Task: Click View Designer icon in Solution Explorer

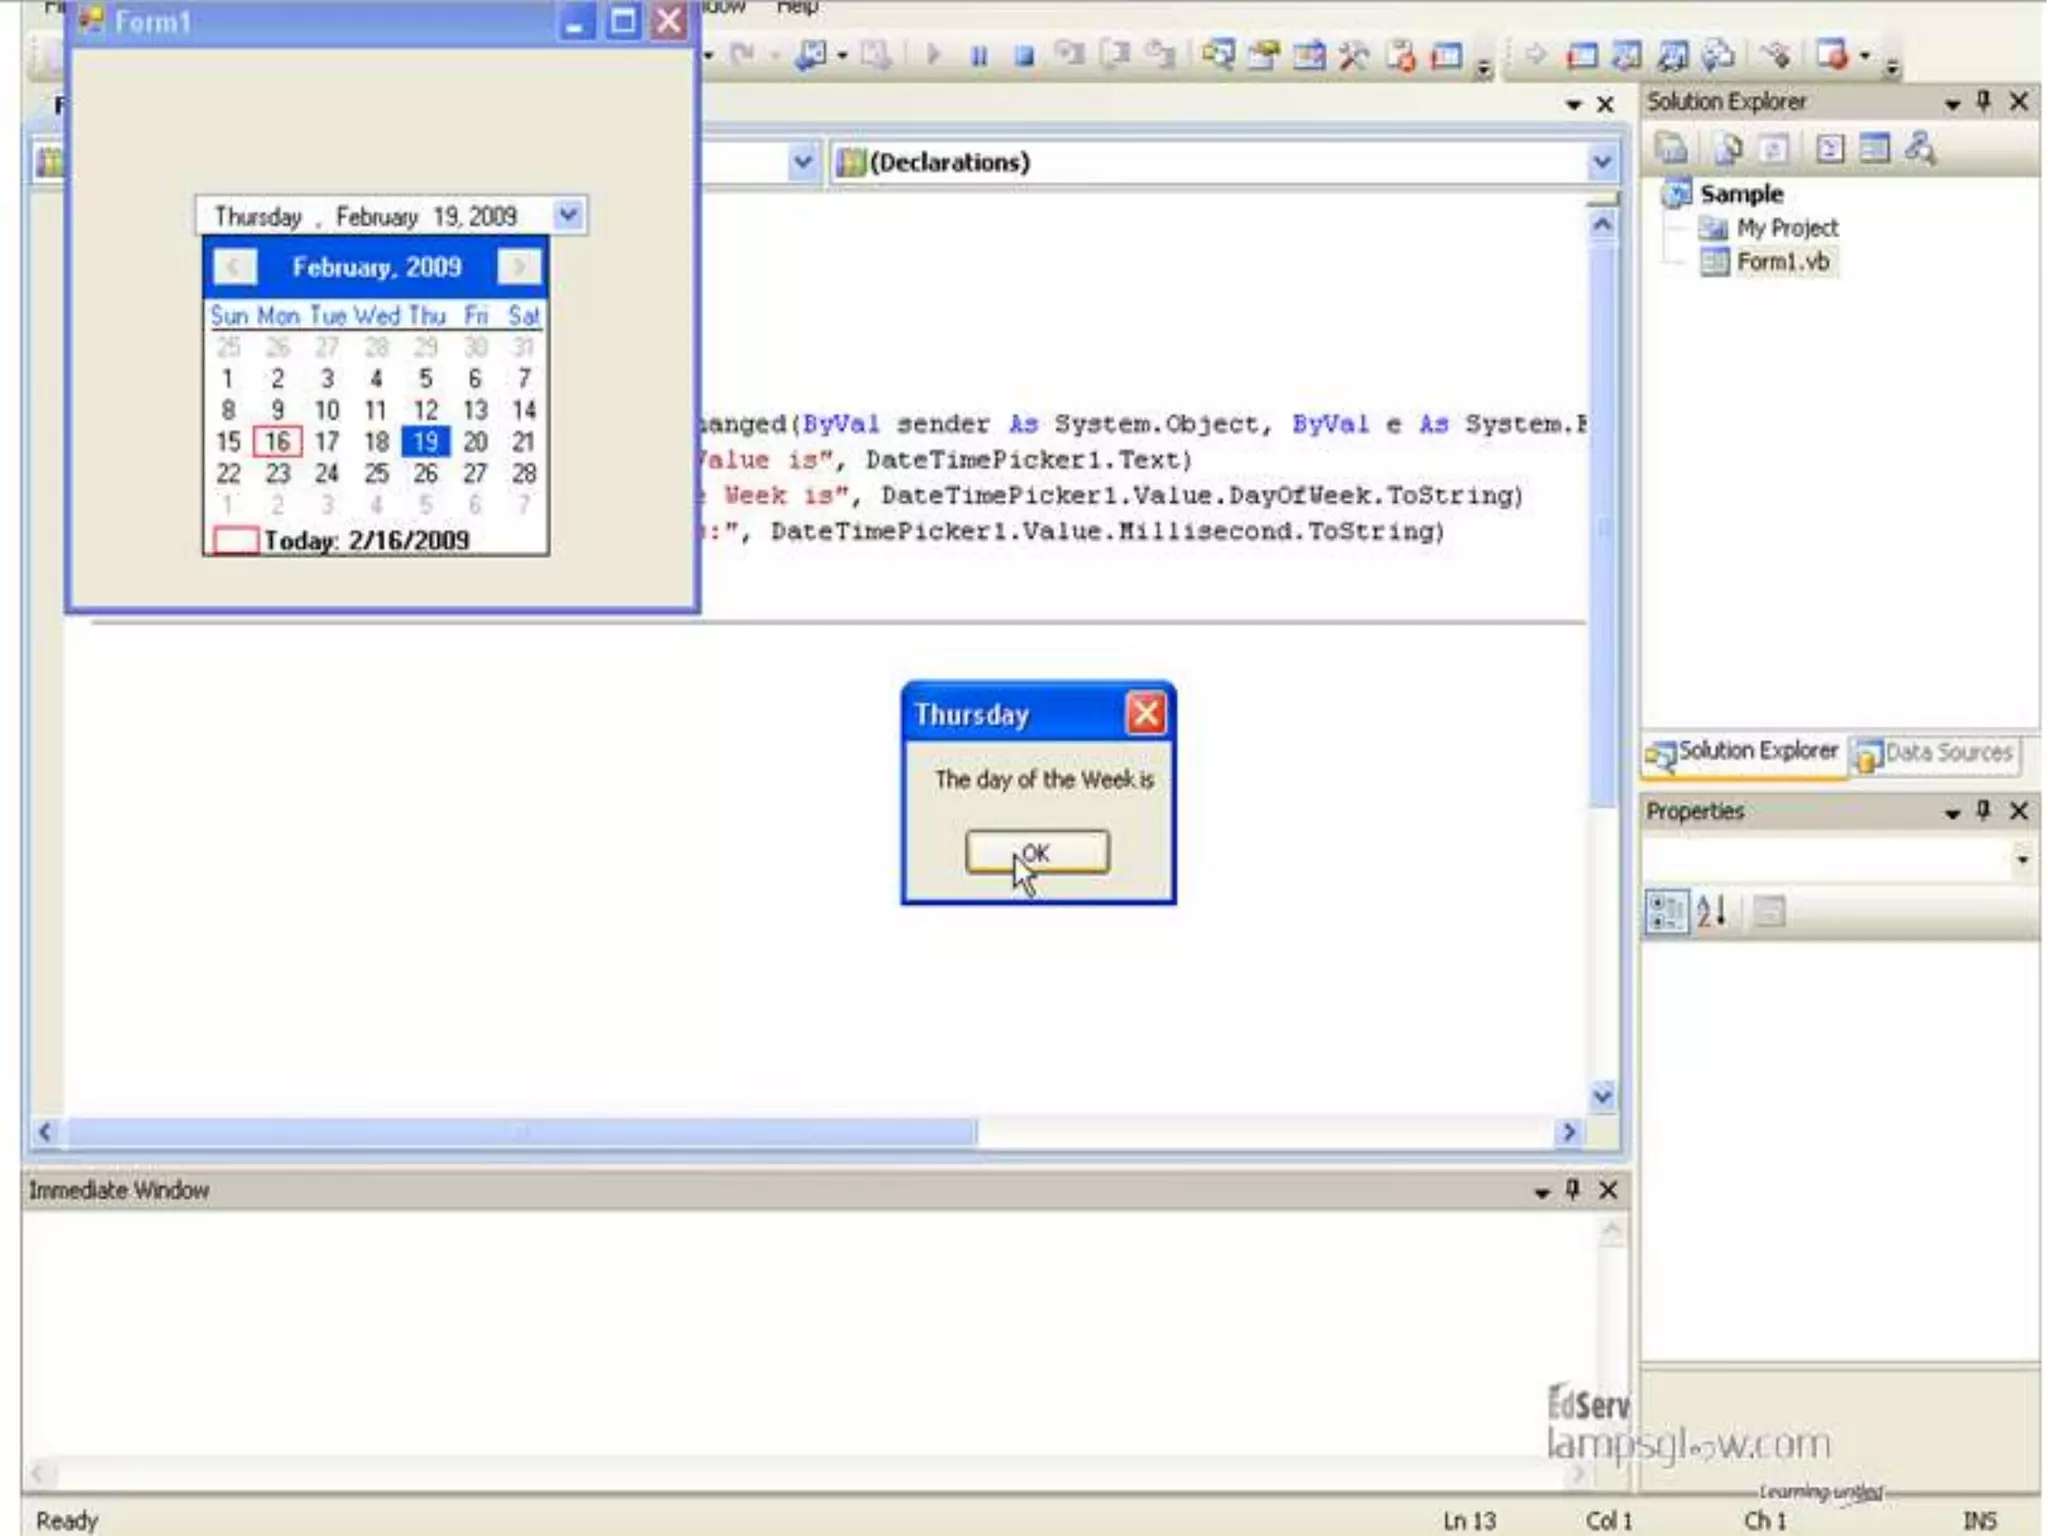Action: tap(1875, 149)
